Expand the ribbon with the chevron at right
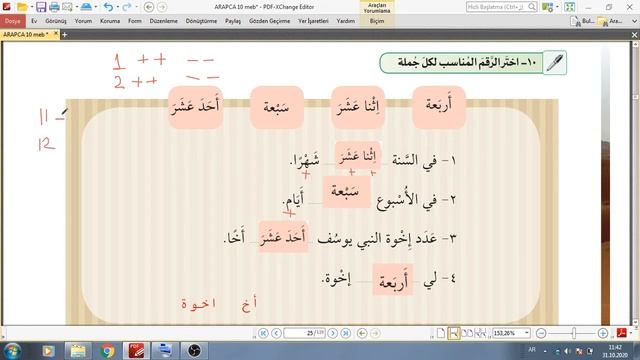 [x=635, y=21]
